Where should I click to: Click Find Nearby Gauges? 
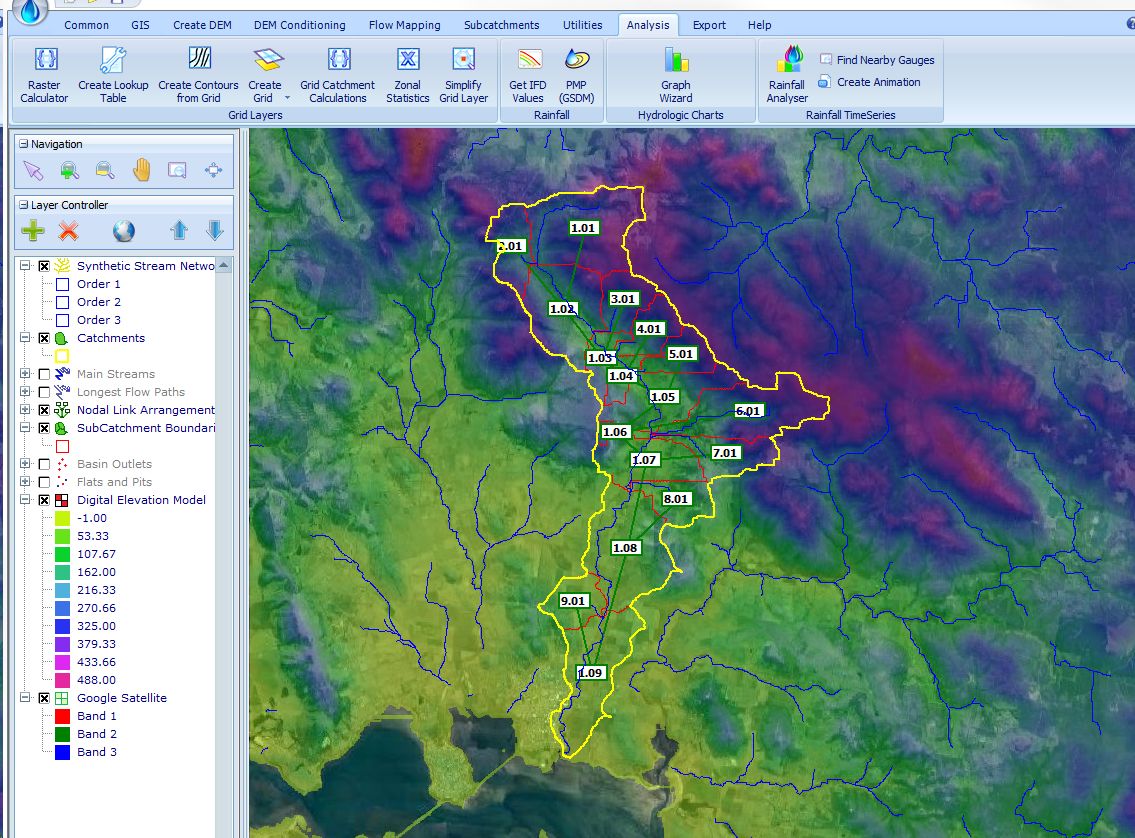click(877, 60)
